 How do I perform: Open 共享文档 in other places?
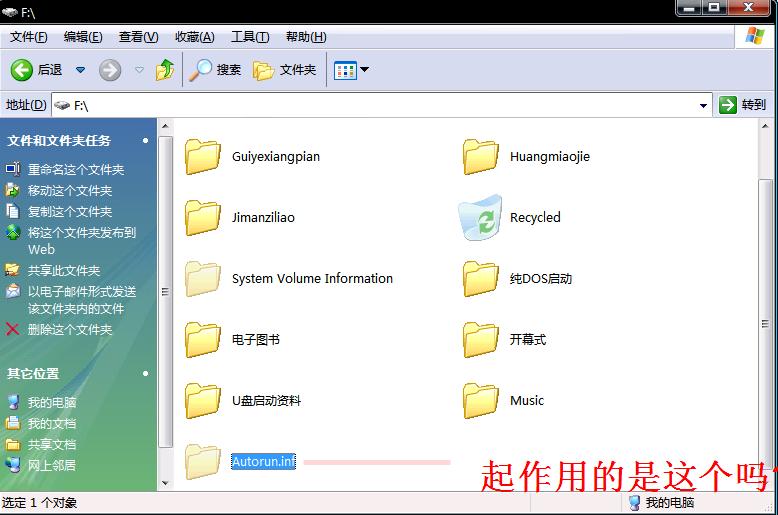coord(52,445)
